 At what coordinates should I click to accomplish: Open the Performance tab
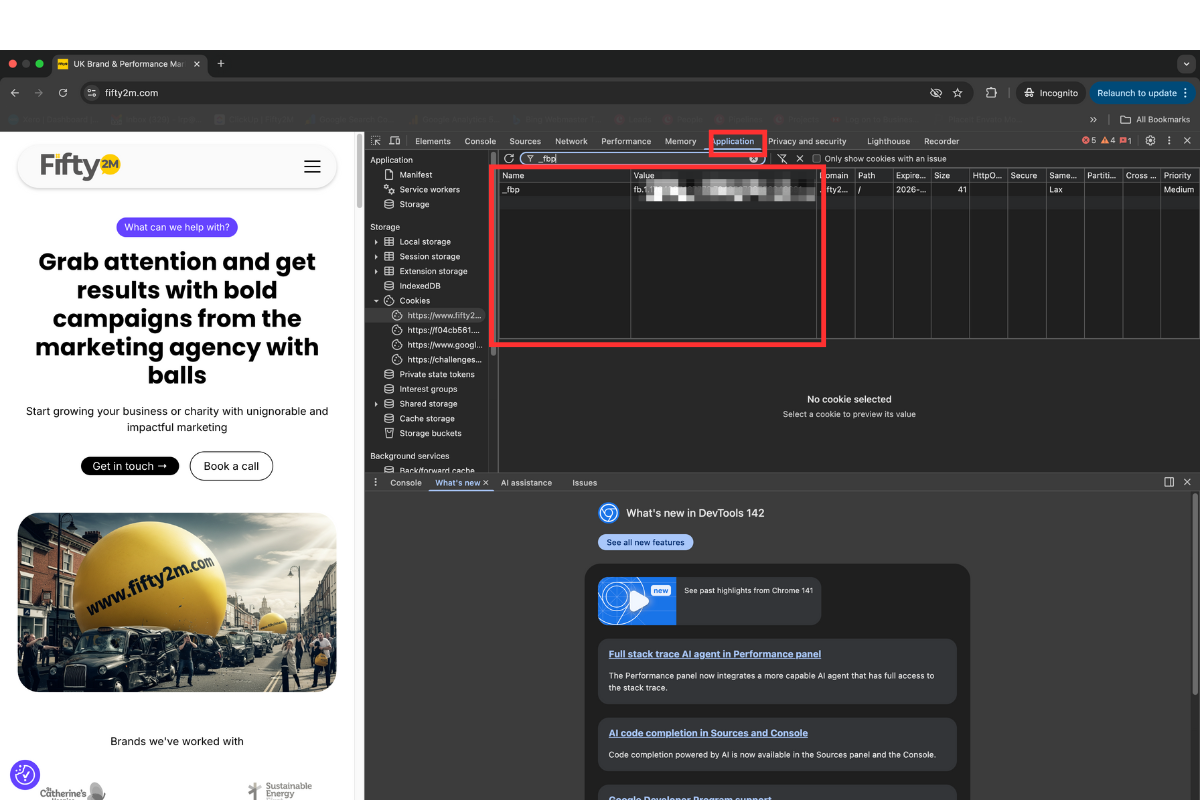pos(626,141)
